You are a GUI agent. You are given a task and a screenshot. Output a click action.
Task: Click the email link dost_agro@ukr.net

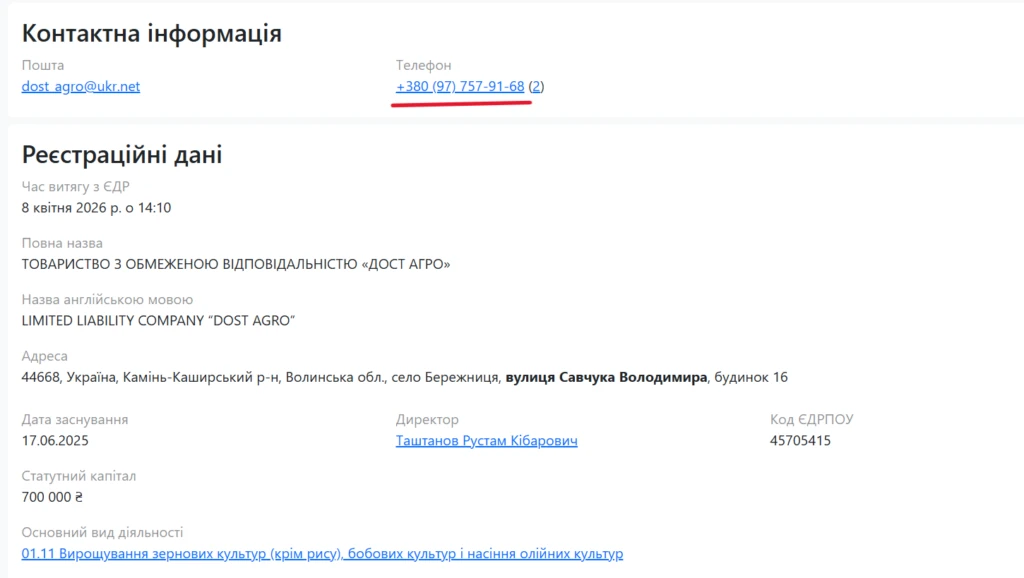pyautogui.click(x=80, y=86)
